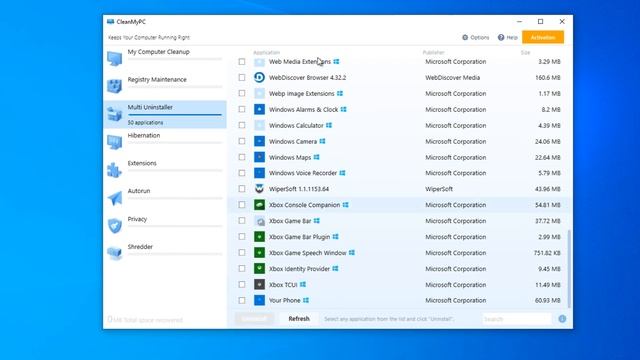The width and height of the screenshot is (640, 360).
Task: Sort list by Application column header
Action: point(267,52)
